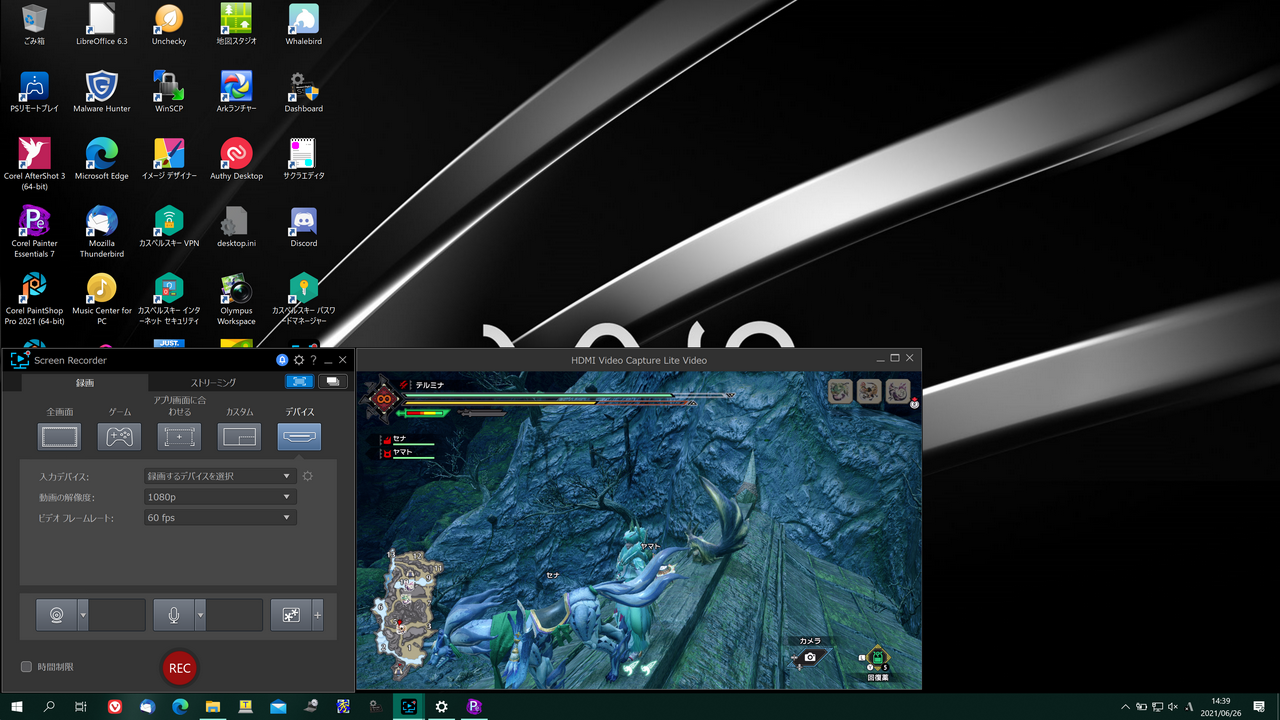
Task: Select the device recording mode
Action: click(298, 436)
